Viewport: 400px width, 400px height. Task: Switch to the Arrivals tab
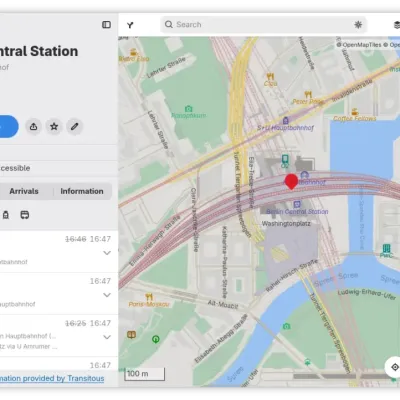click(x=24, y=191)
